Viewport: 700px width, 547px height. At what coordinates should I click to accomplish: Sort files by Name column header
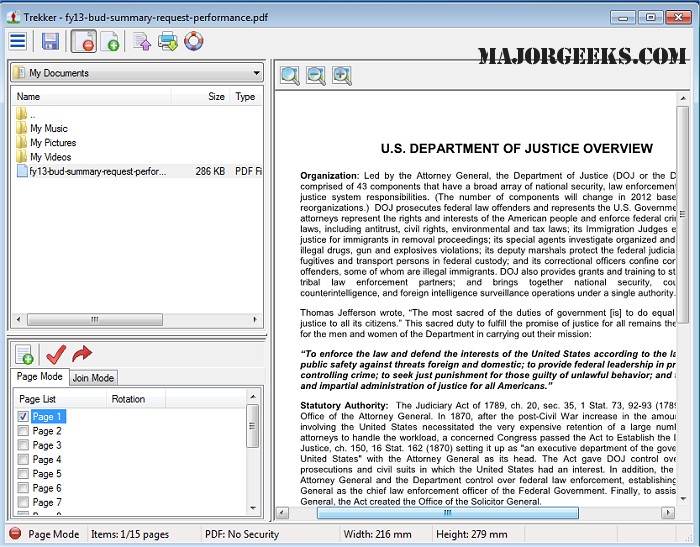pos(92,96)
